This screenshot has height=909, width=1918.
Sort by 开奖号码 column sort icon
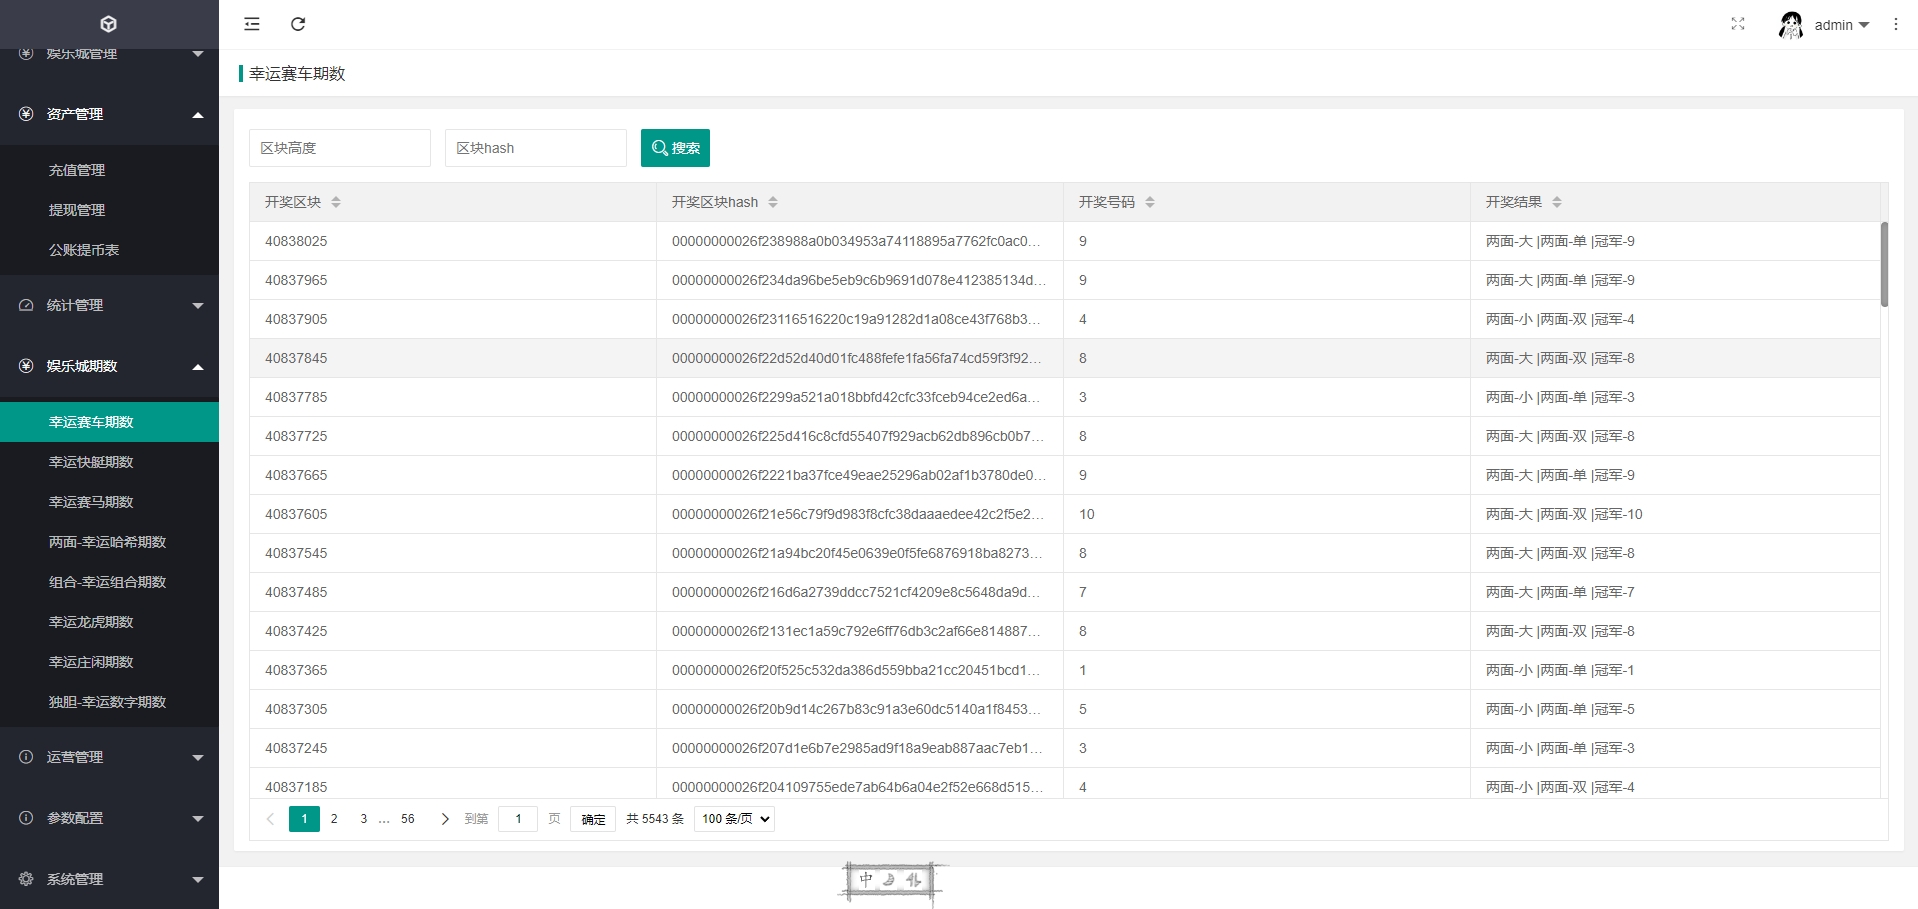[x=1150, y=202]
